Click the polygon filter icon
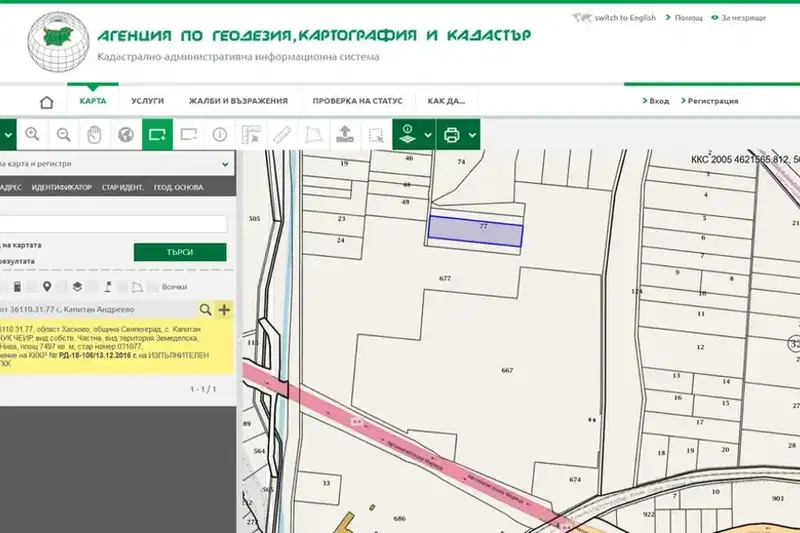The width and height of the screenshot is (800, 533). coord(137,287)
